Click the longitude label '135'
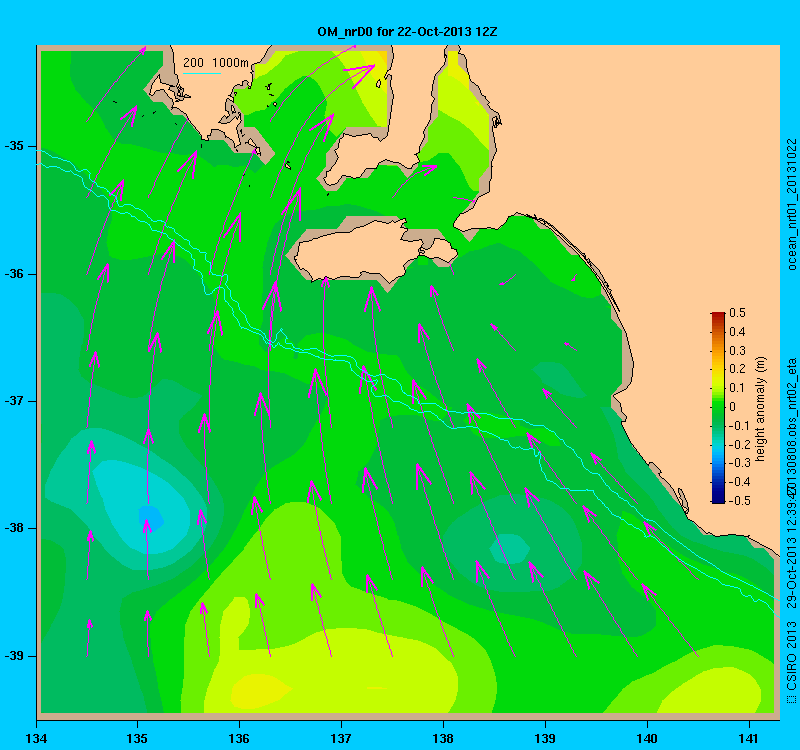 coord(137,738)
